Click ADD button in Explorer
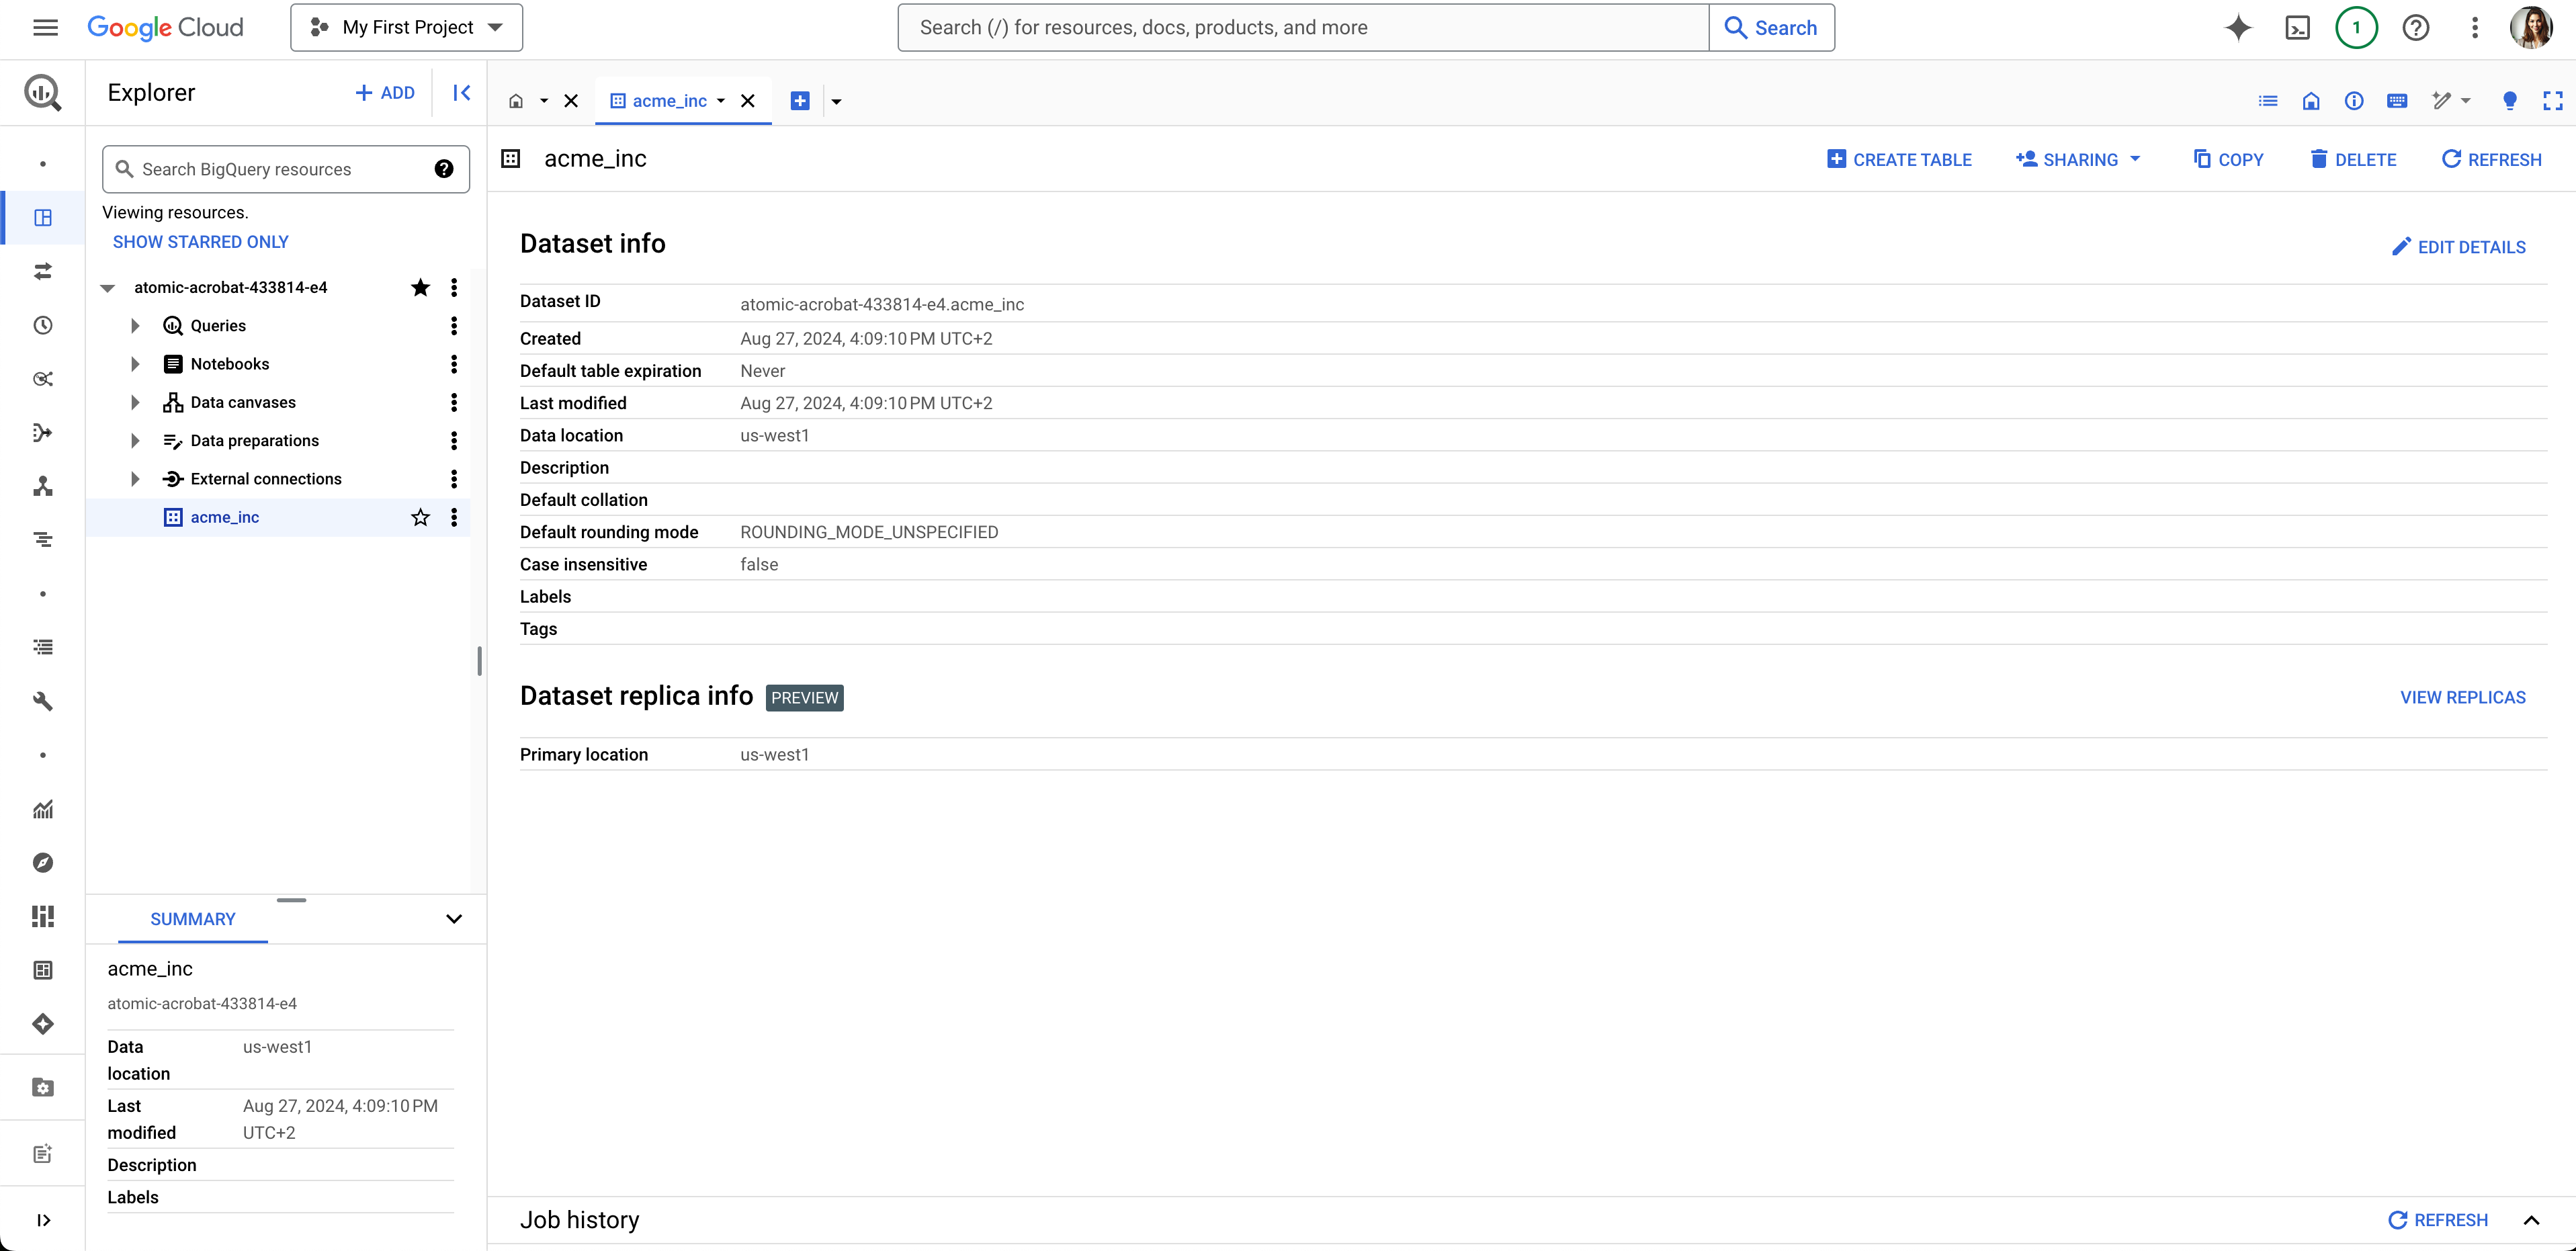This screenshot has width=2576, height=1251. coord(385,93)
